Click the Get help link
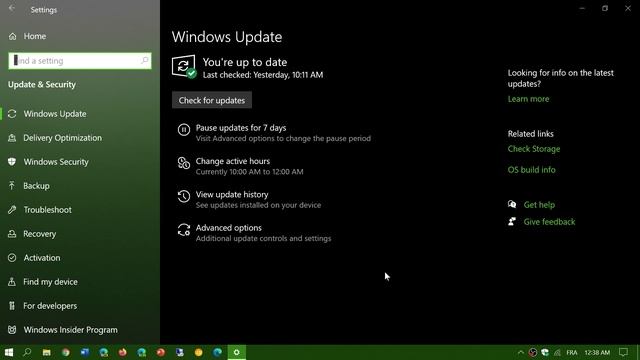 click(539, 205)
